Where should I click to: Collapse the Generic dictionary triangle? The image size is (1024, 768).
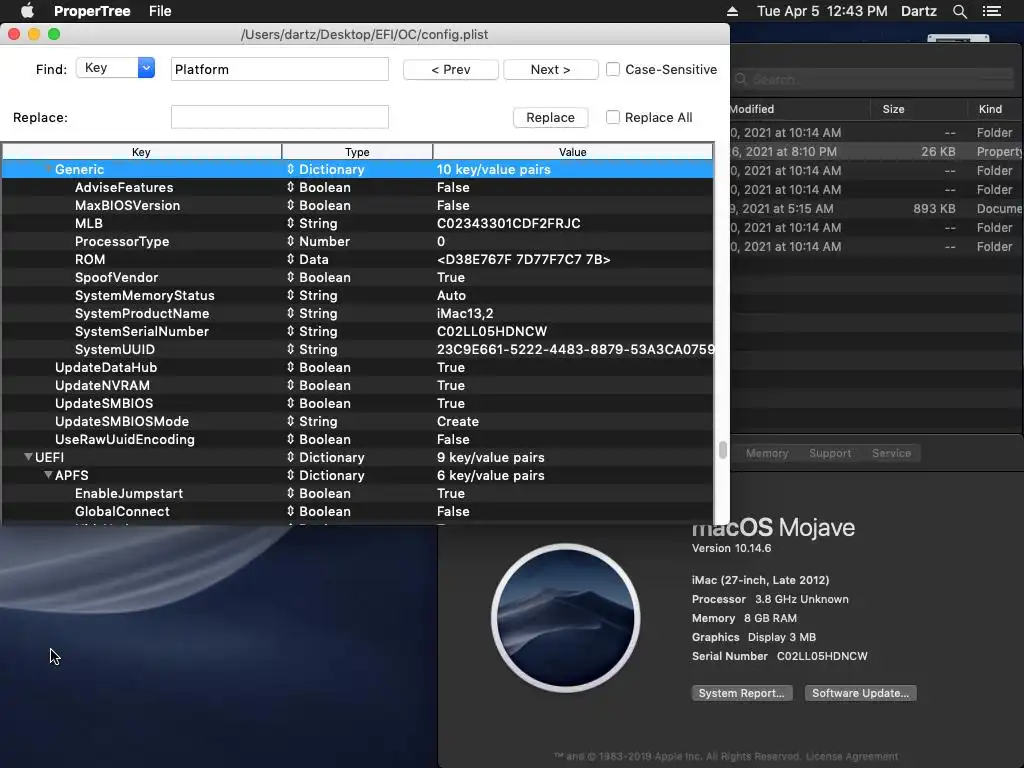48,169
